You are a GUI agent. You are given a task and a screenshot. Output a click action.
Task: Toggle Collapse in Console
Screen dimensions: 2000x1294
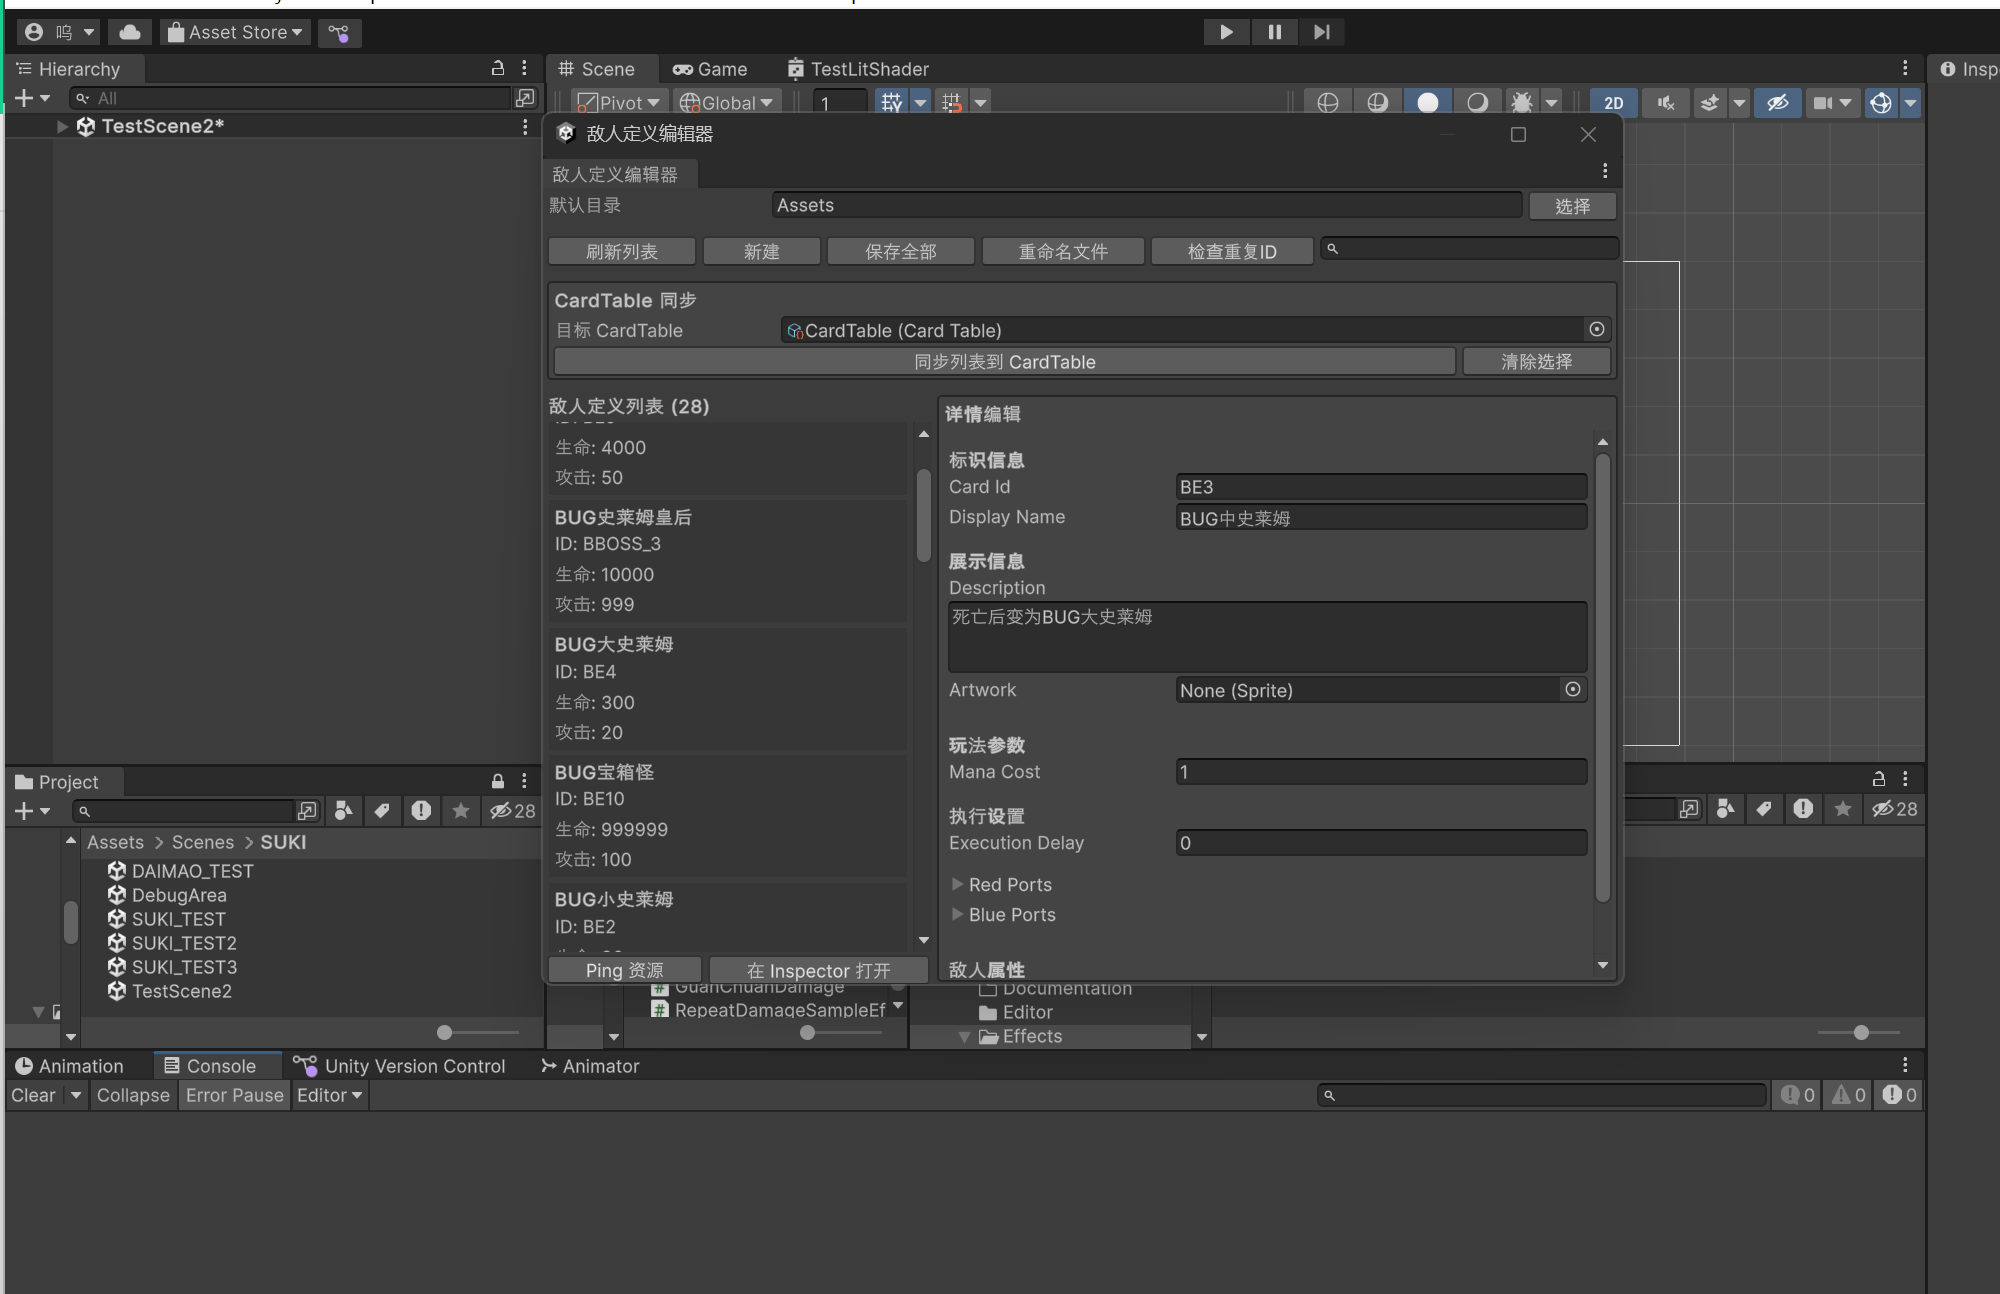pos(133,1095)
